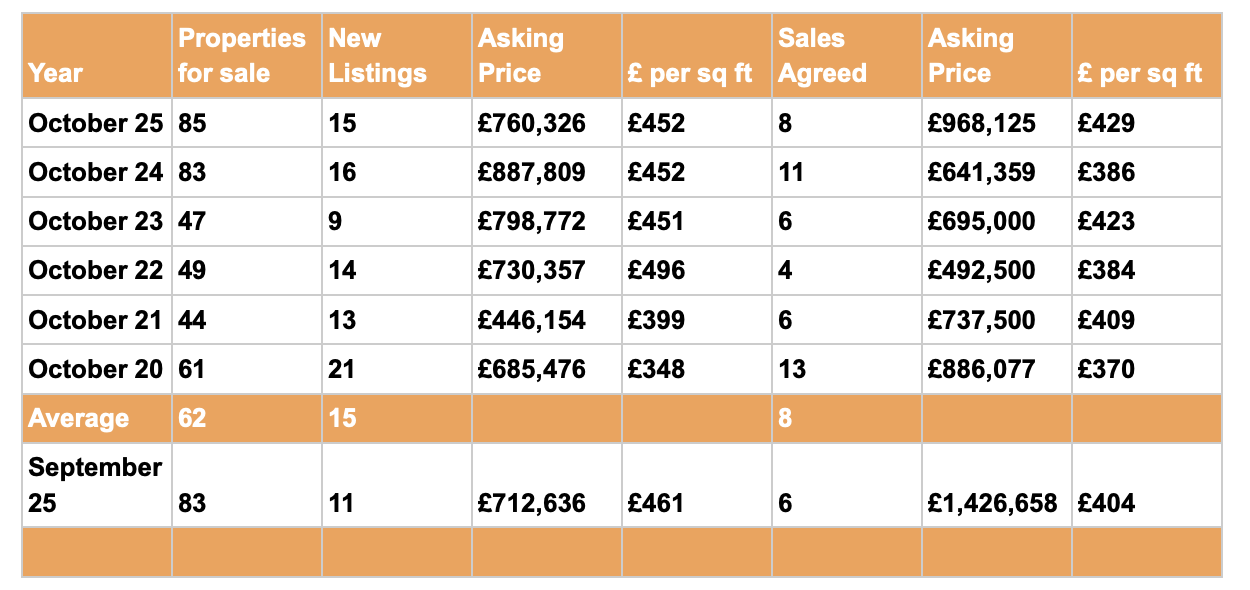
Task: Select the £496 per sq ft cell
Action: point(656,270)
